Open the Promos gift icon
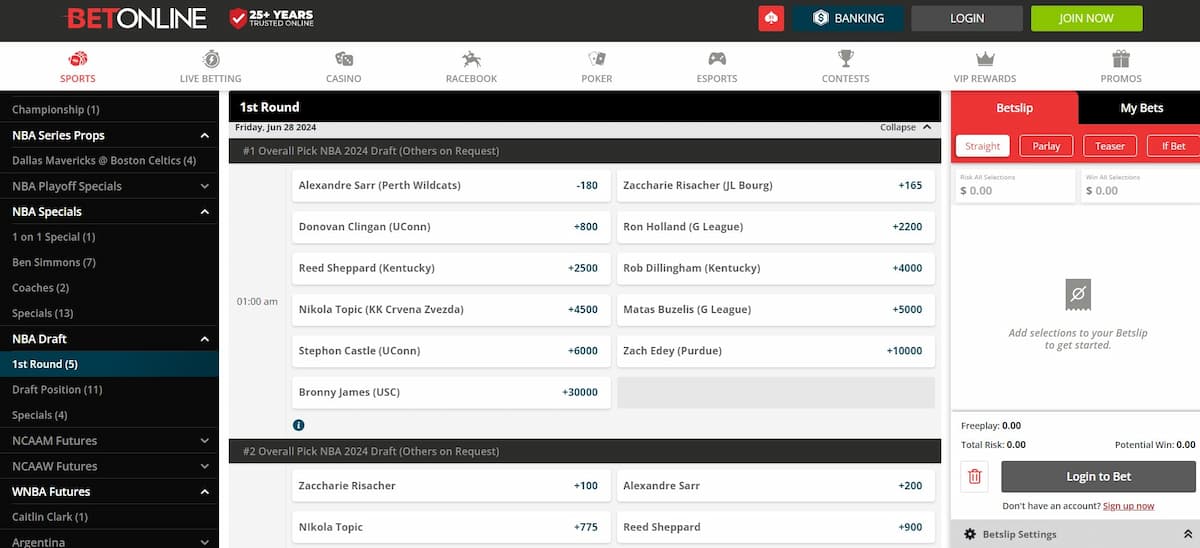 1121,59
